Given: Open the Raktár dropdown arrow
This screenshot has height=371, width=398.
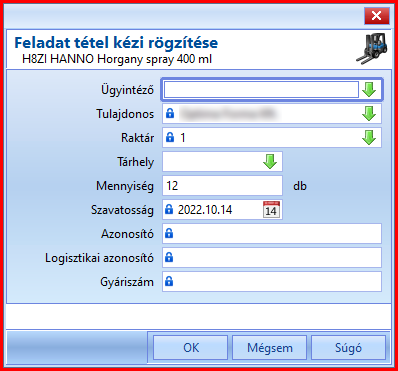Looking at the screenshot, I should (x=369, y=138).
